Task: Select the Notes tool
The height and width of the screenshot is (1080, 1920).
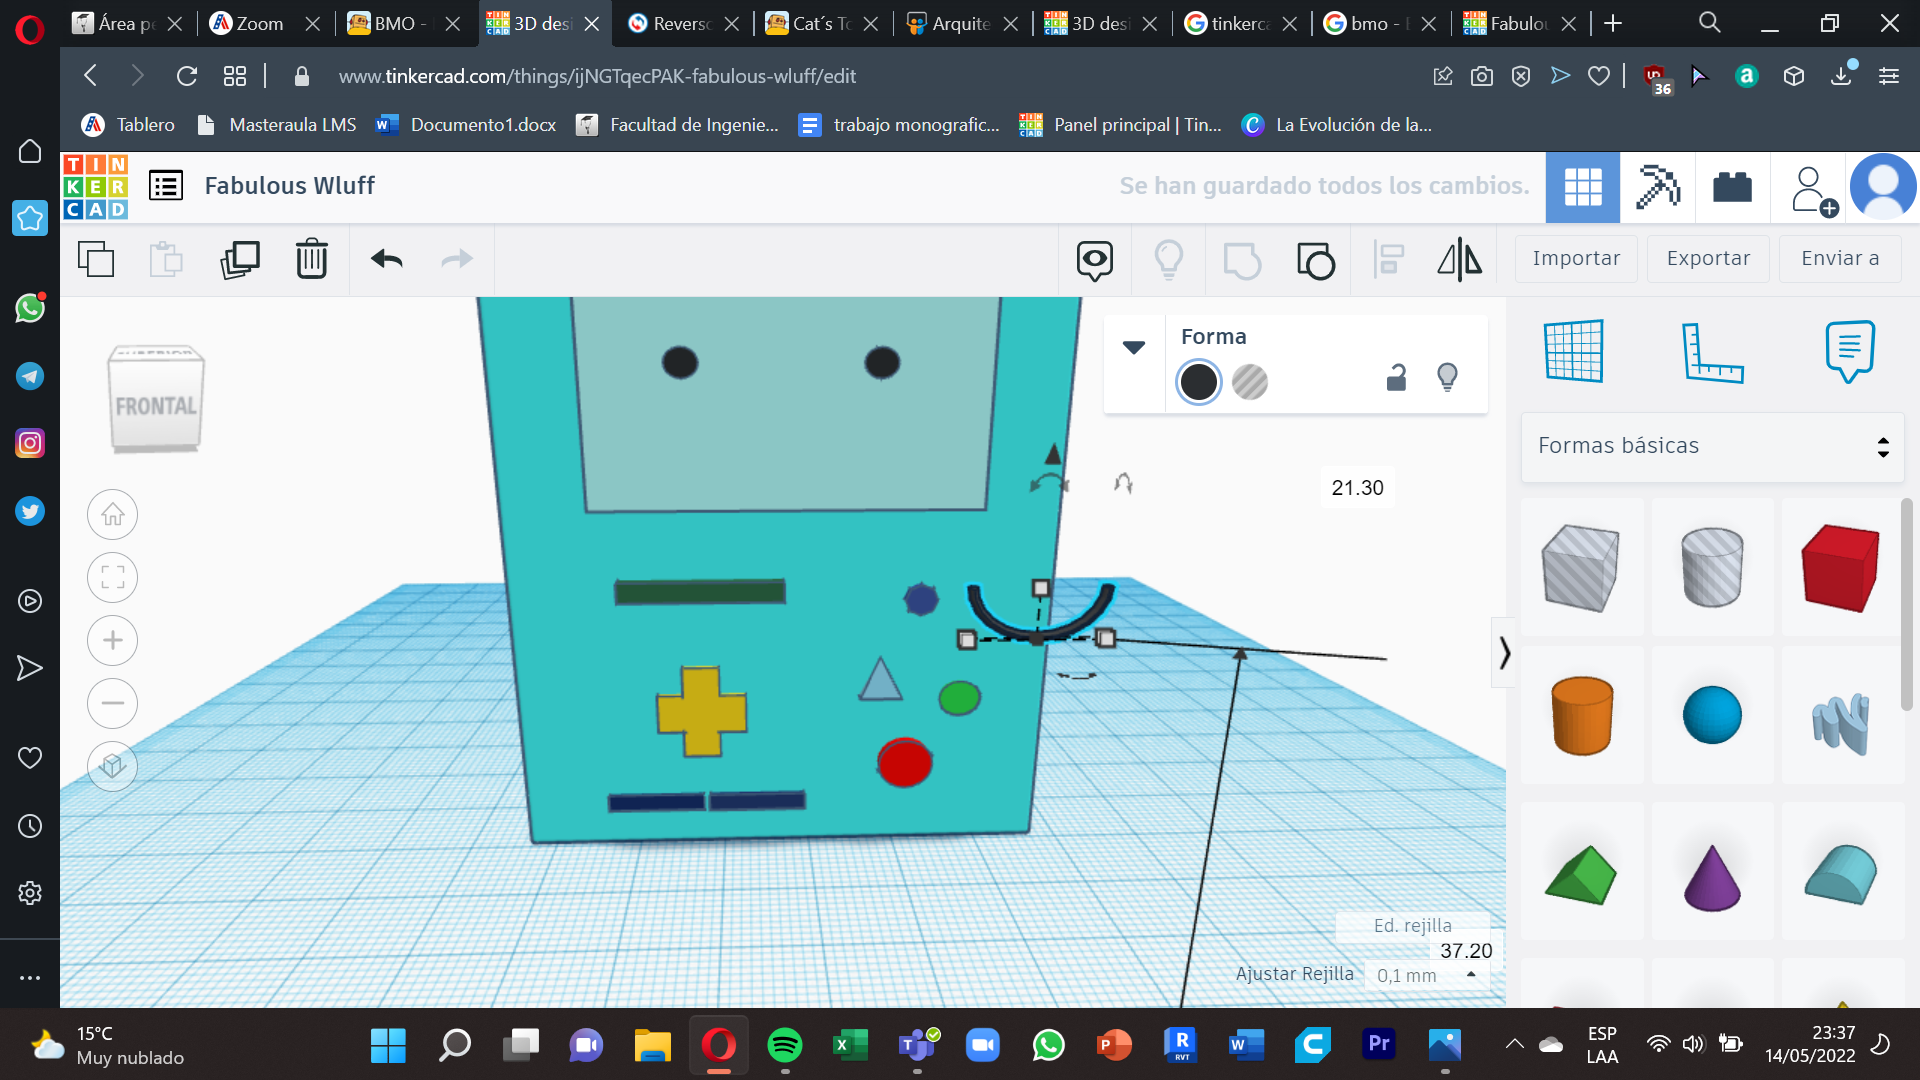Action: (x=1849, y=351)
